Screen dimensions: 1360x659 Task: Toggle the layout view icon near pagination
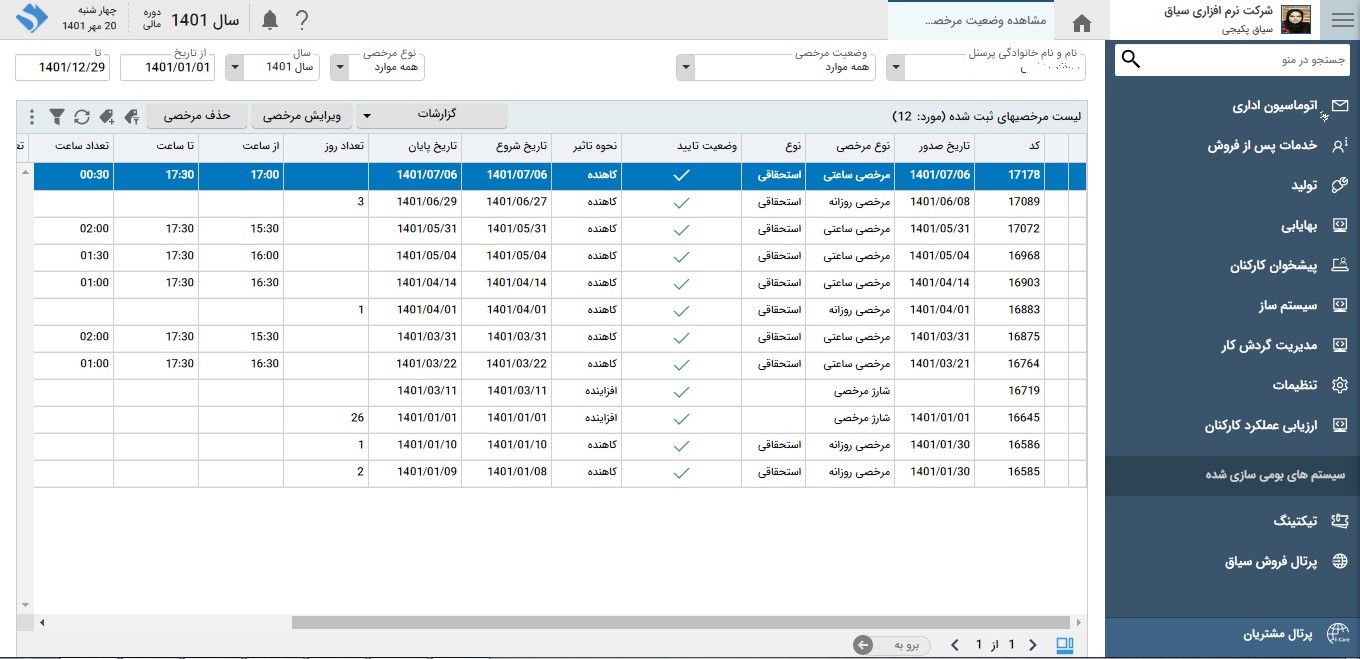tap(1065, 645)
